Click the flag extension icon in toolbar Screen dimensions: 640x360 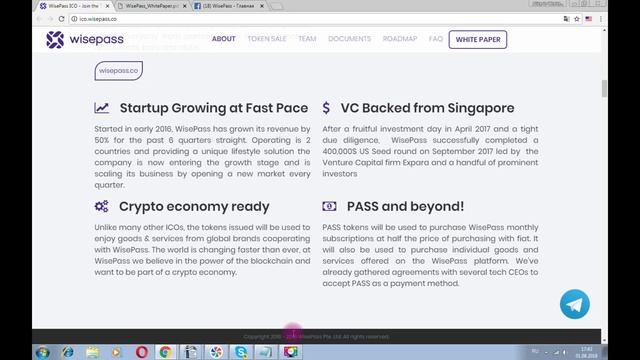(x=589, y=19)
